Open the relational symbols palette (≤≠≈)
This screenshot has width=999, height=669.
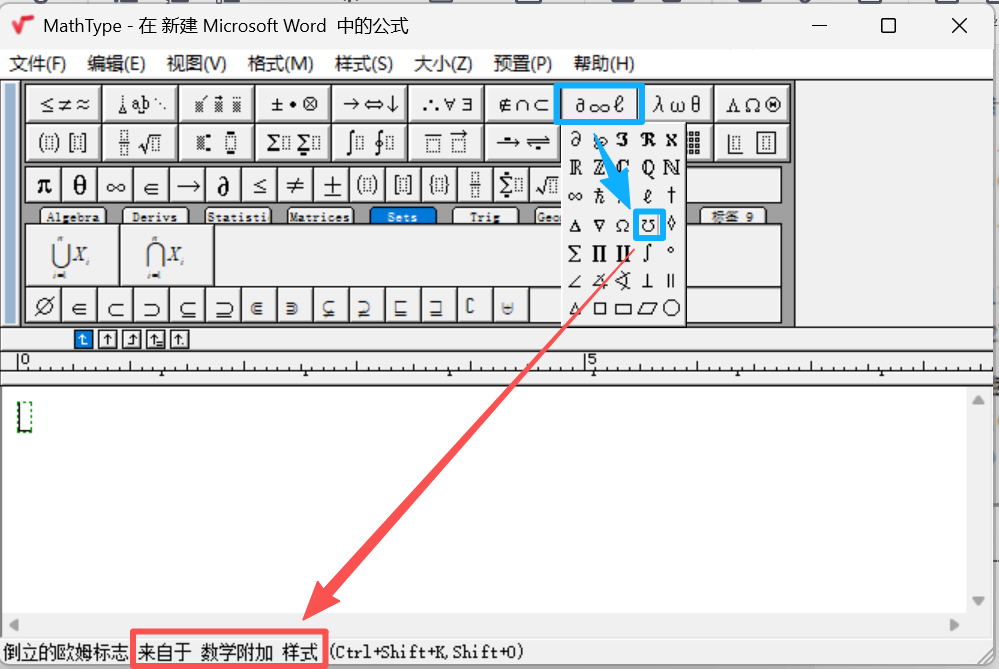(x=64, y=104)
